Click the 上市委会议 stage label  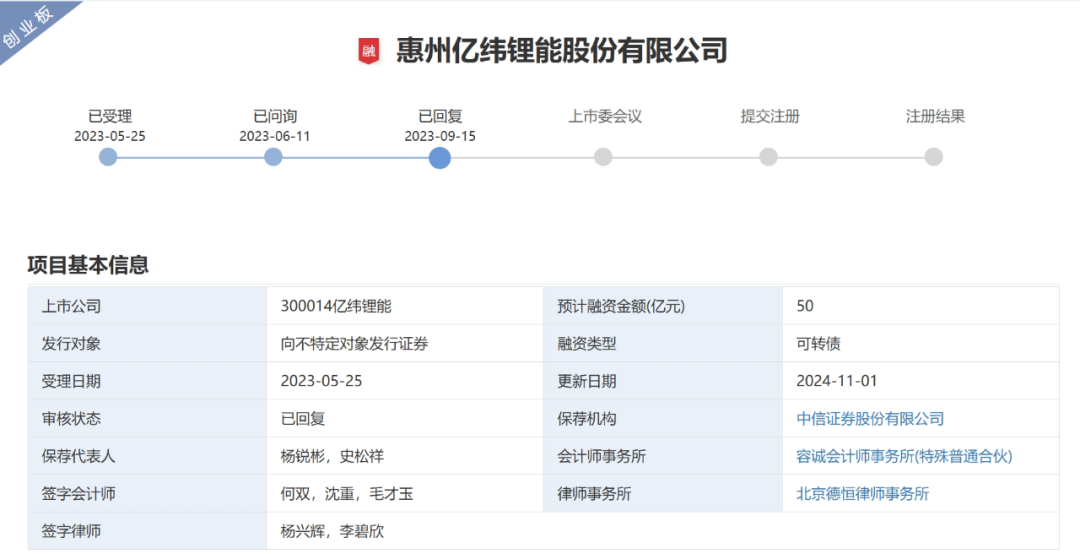[x=605, y=116]
